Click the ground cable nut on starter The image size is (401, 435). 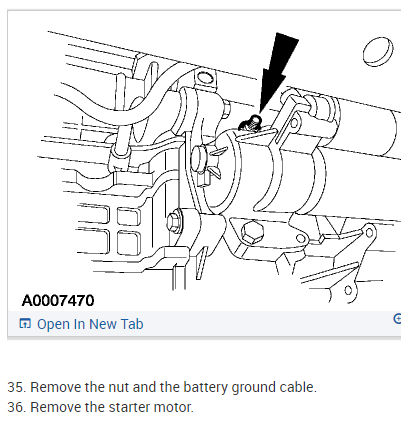pyautogui.click(x=251, y=123)
